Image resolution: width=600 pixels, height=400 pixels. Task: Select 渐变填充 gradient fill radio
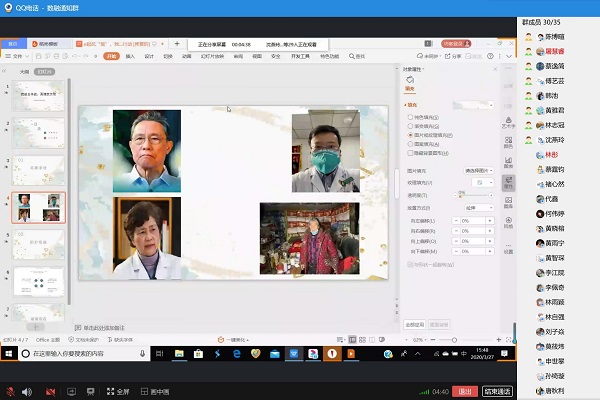click(410, 126)
